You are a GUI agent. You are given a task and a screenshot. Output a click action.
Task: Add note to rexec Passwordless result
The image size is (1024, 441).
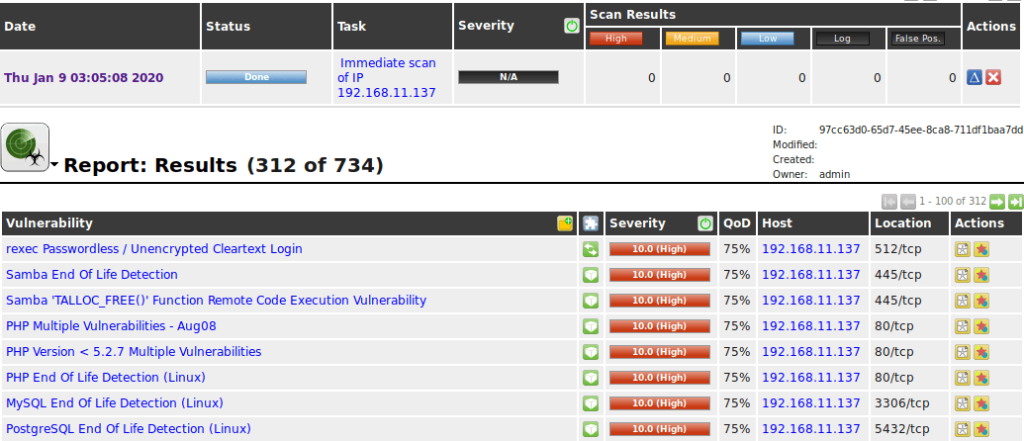[963, 249]
